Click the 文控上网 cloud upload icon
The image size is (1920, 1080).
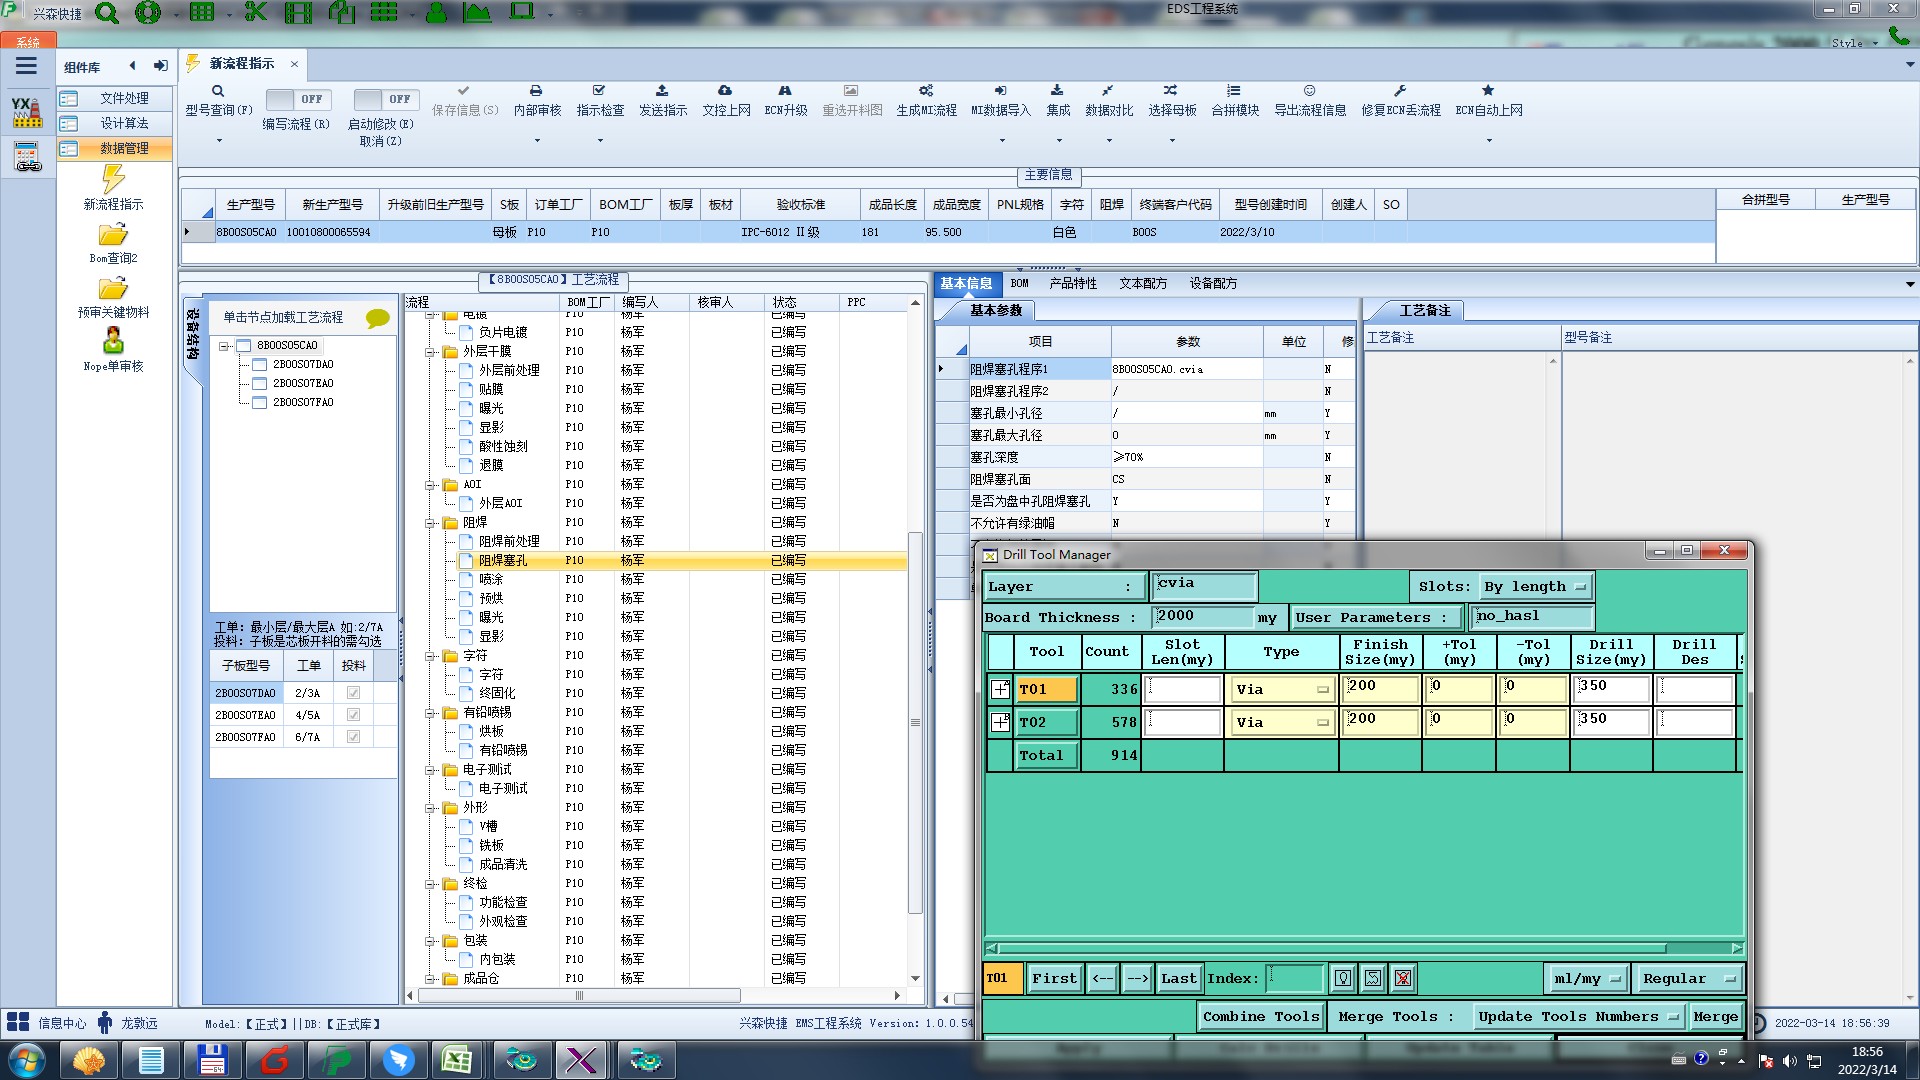(x=725, y=91)
